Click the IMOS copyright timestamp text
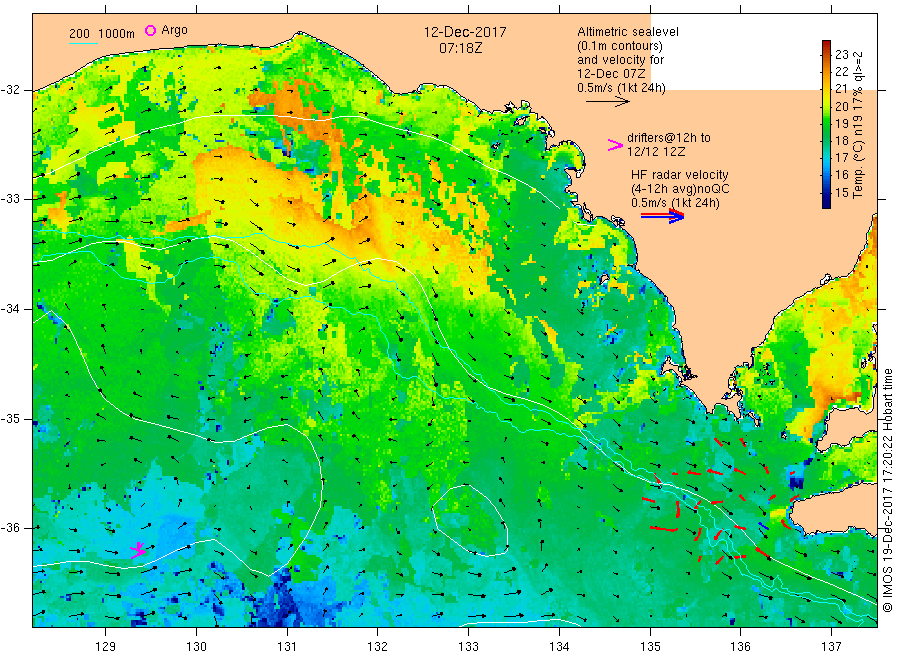The height and width of the screenshot is (660, 900). click(887, 491)
